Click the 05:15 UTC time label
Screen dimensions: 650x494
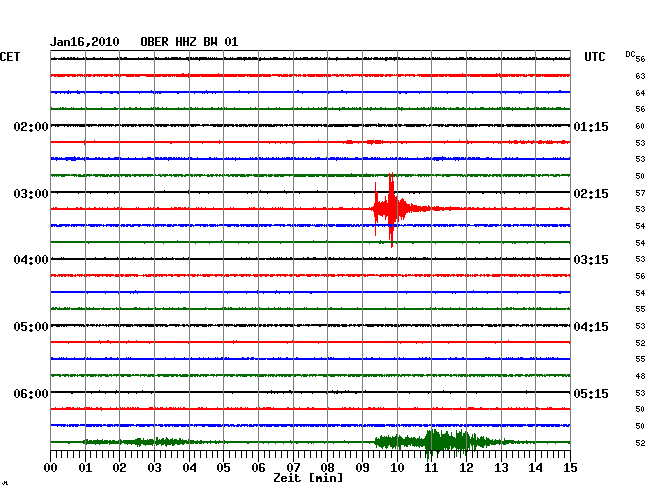click(x=591, y=393)
